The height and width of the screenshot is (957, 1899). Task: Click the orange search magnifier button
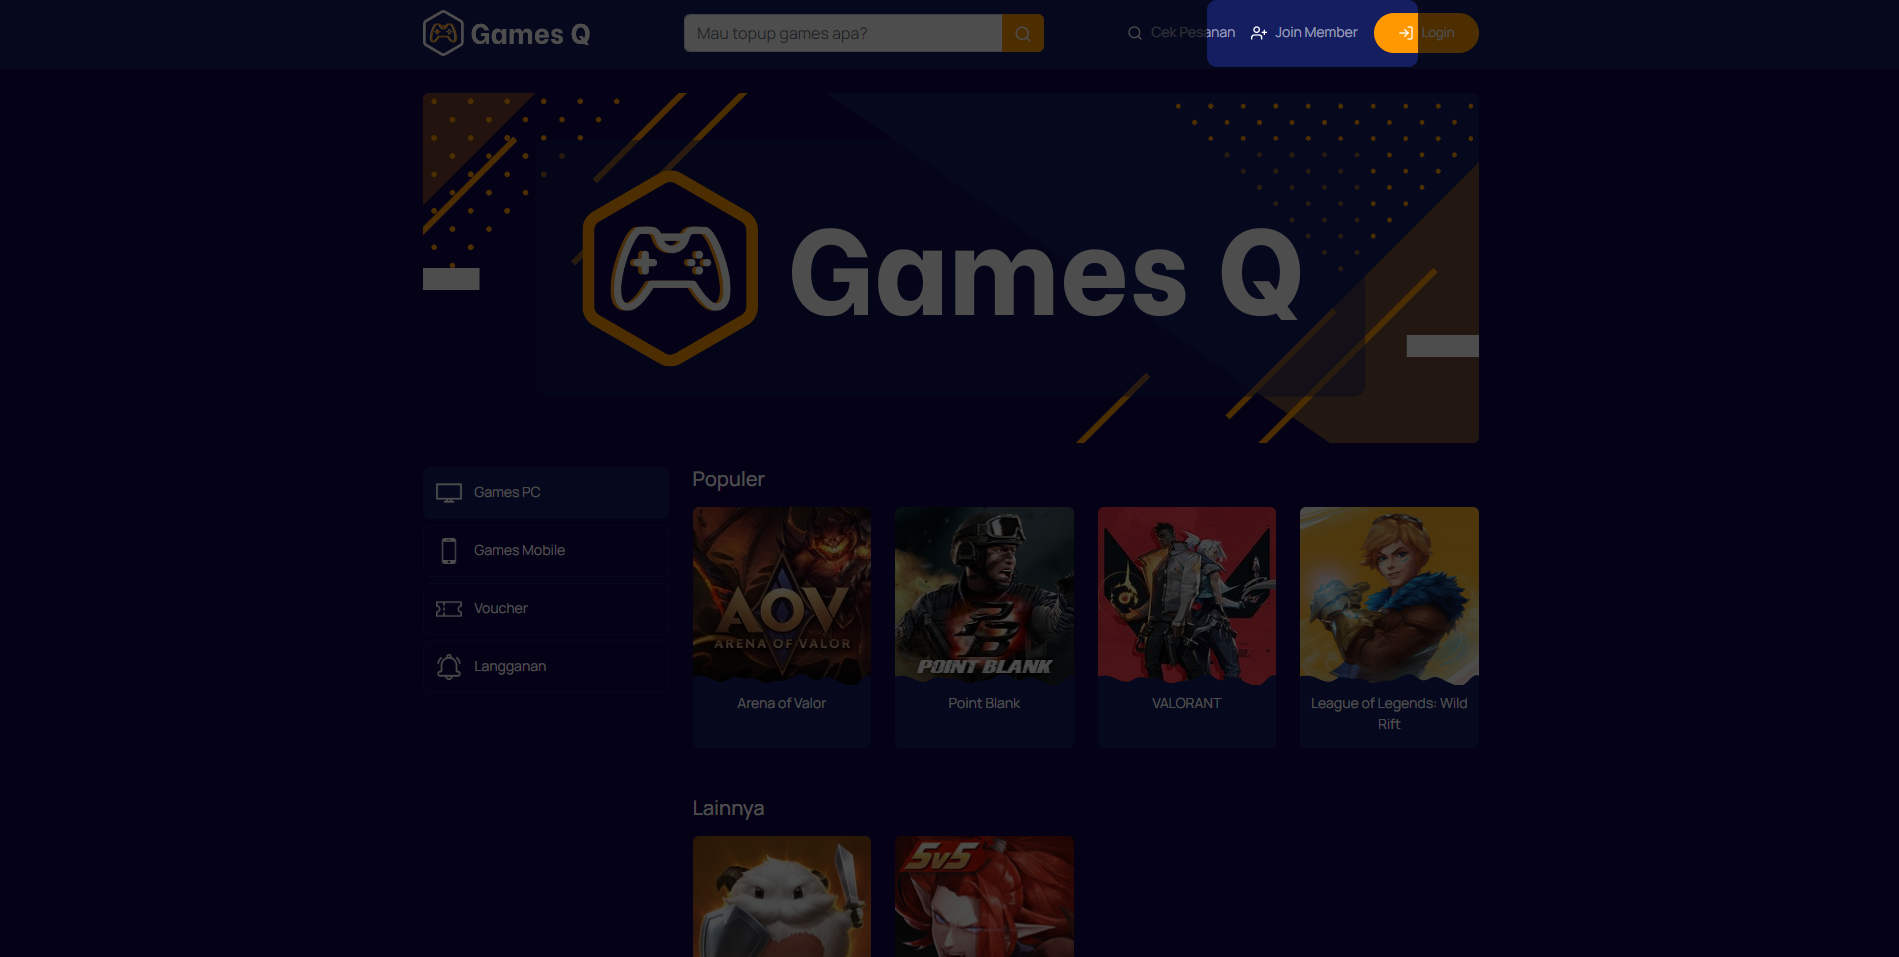(1023, 33)
